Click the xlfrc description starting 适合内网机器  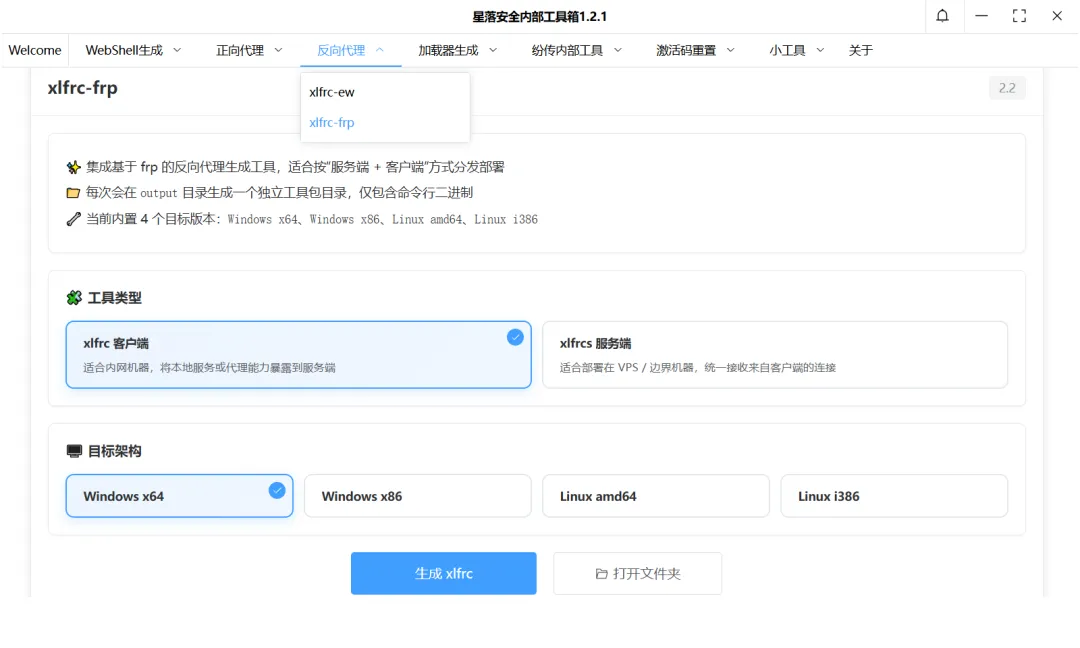[x=209, y=368]
